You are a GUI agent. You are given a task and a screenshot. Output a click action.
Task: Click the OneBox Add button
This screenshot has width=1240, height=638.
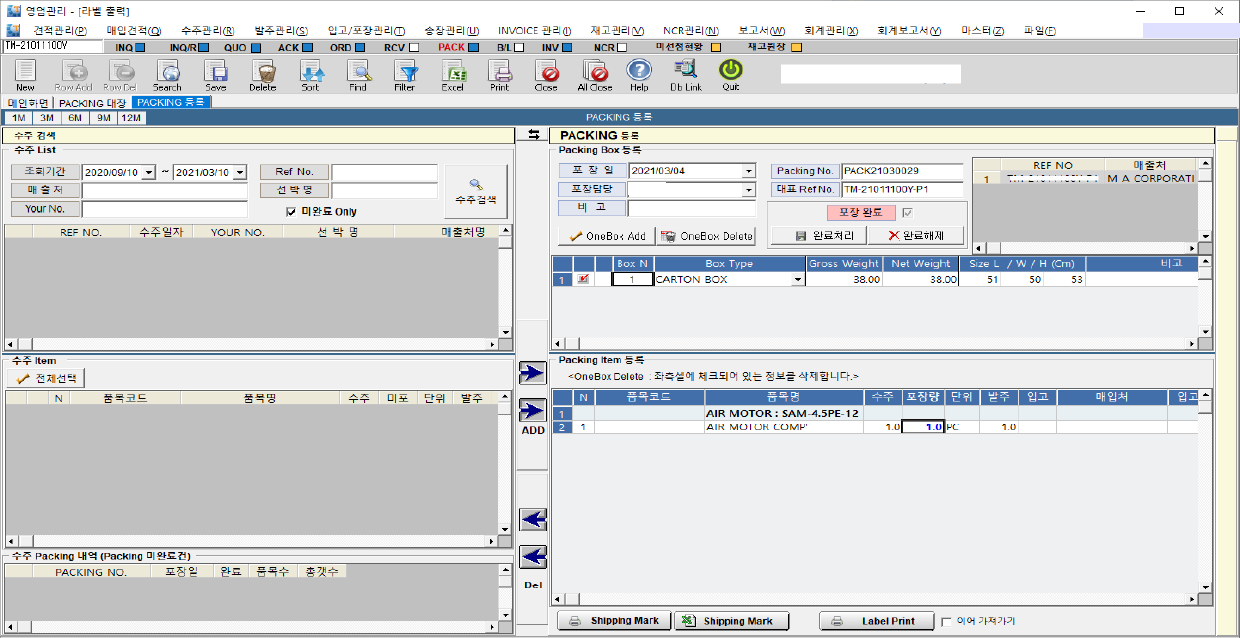(606, 236)
